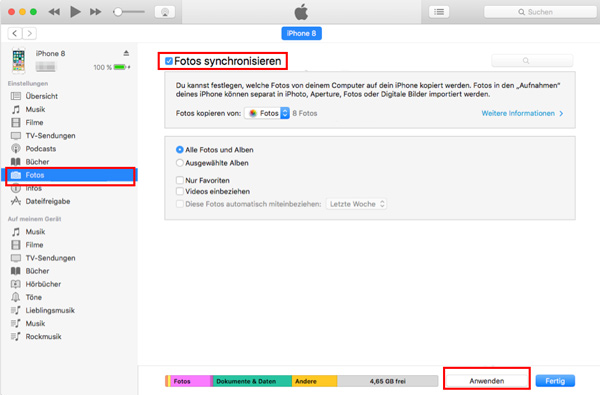The height and width of the screenshot is (395, 600).
Task: Click the iPhone 8 device thumbnail
Action: [19, 60]
